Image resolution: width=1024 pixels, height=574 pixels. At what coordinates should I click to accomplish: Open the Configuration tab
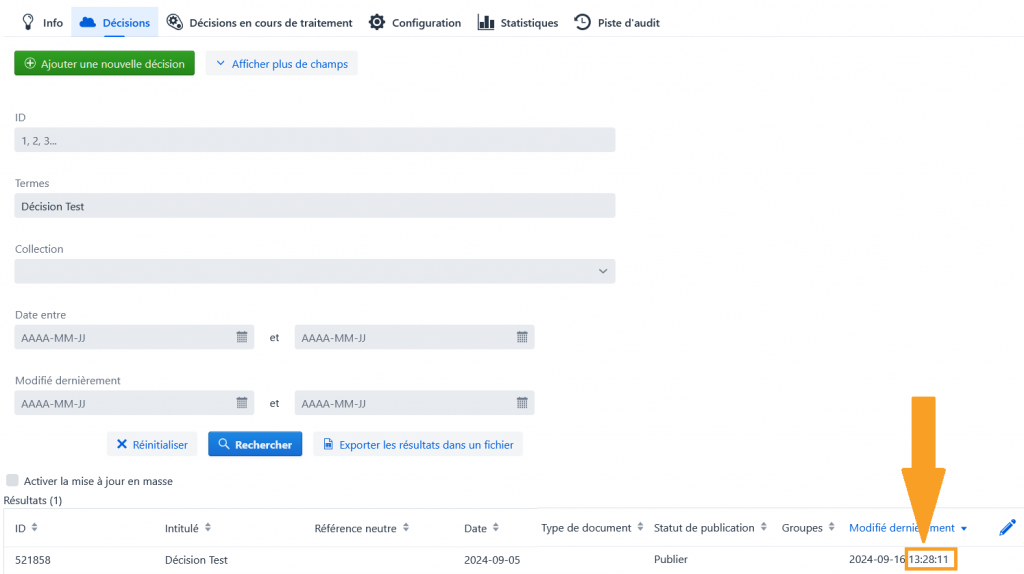(415, 22)
